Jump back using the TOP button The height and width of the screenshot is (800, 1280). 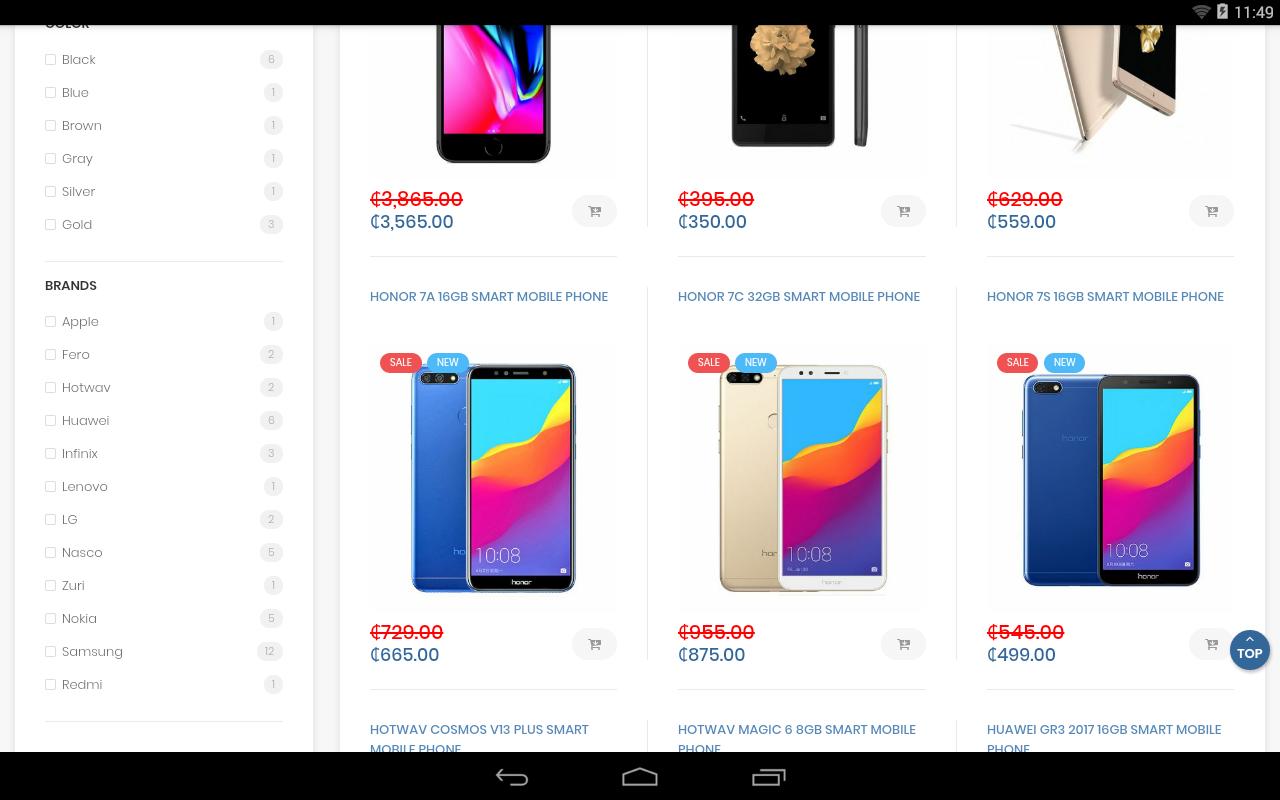pyautogui.click(x=1249, y=650)
